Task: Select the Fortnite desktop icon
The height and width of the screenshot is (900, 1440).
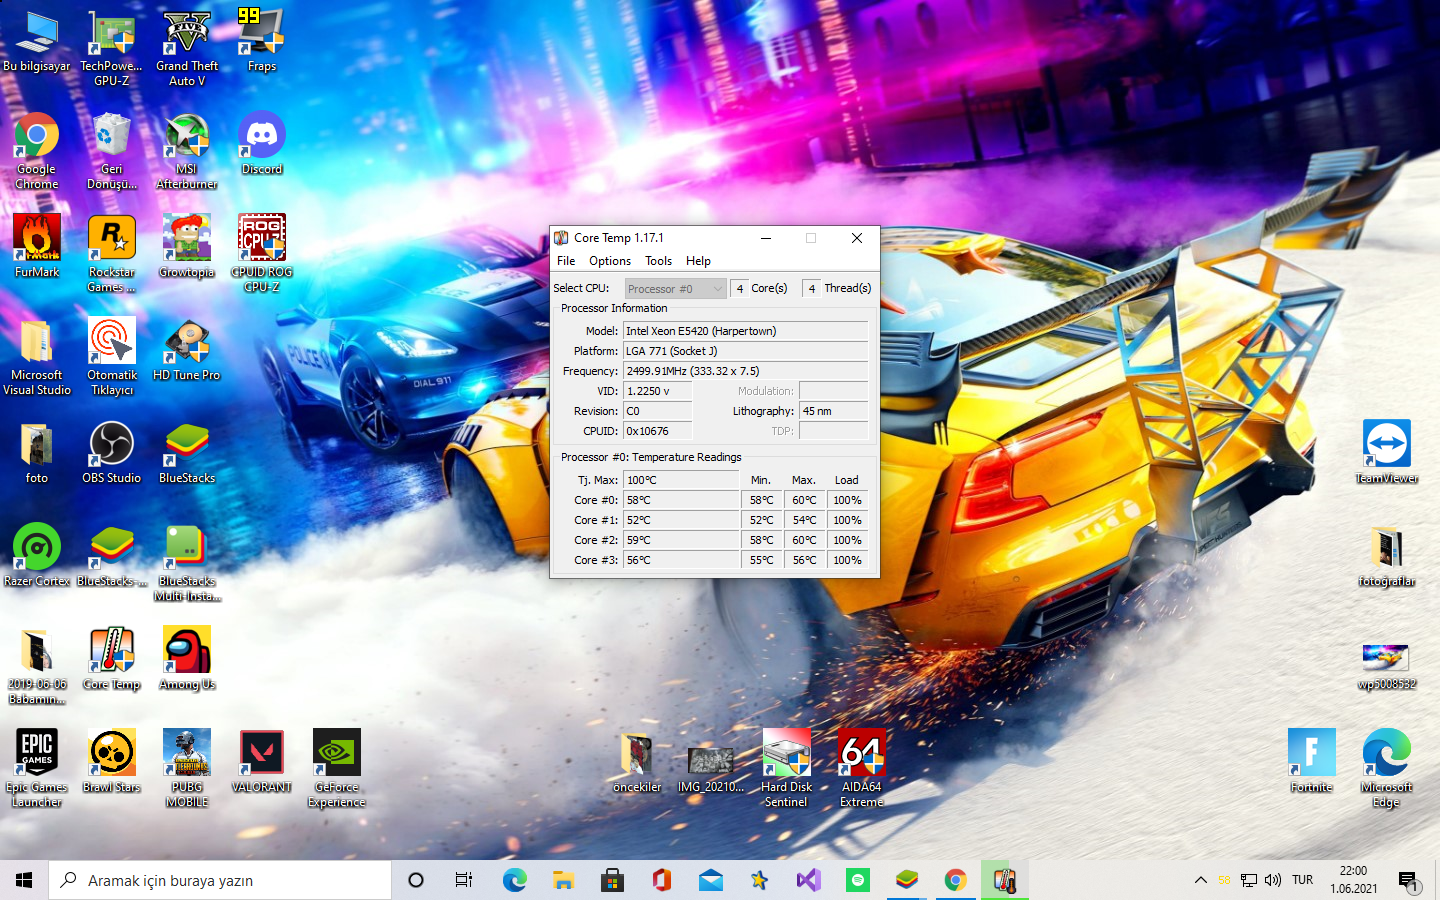Action: [1312, 762]
